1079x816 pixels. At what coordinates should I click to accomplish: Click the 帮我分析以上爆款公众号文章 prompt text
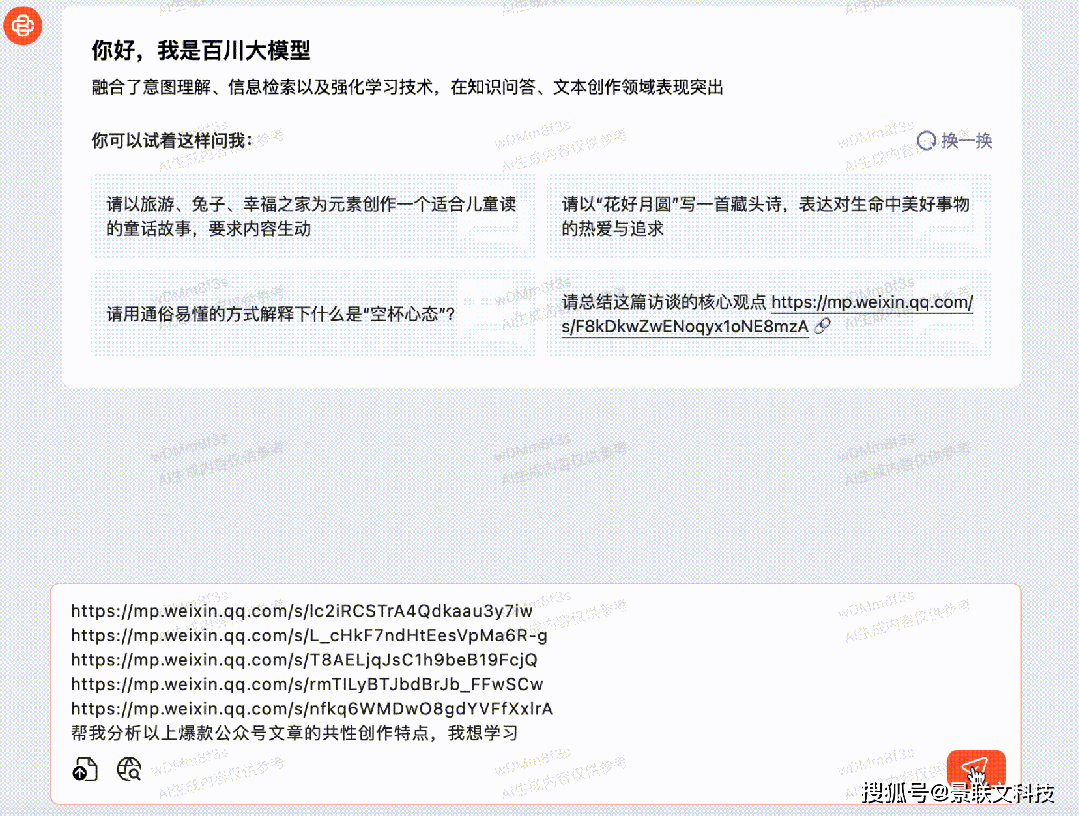pyautogui.click(x=294, y=734)
